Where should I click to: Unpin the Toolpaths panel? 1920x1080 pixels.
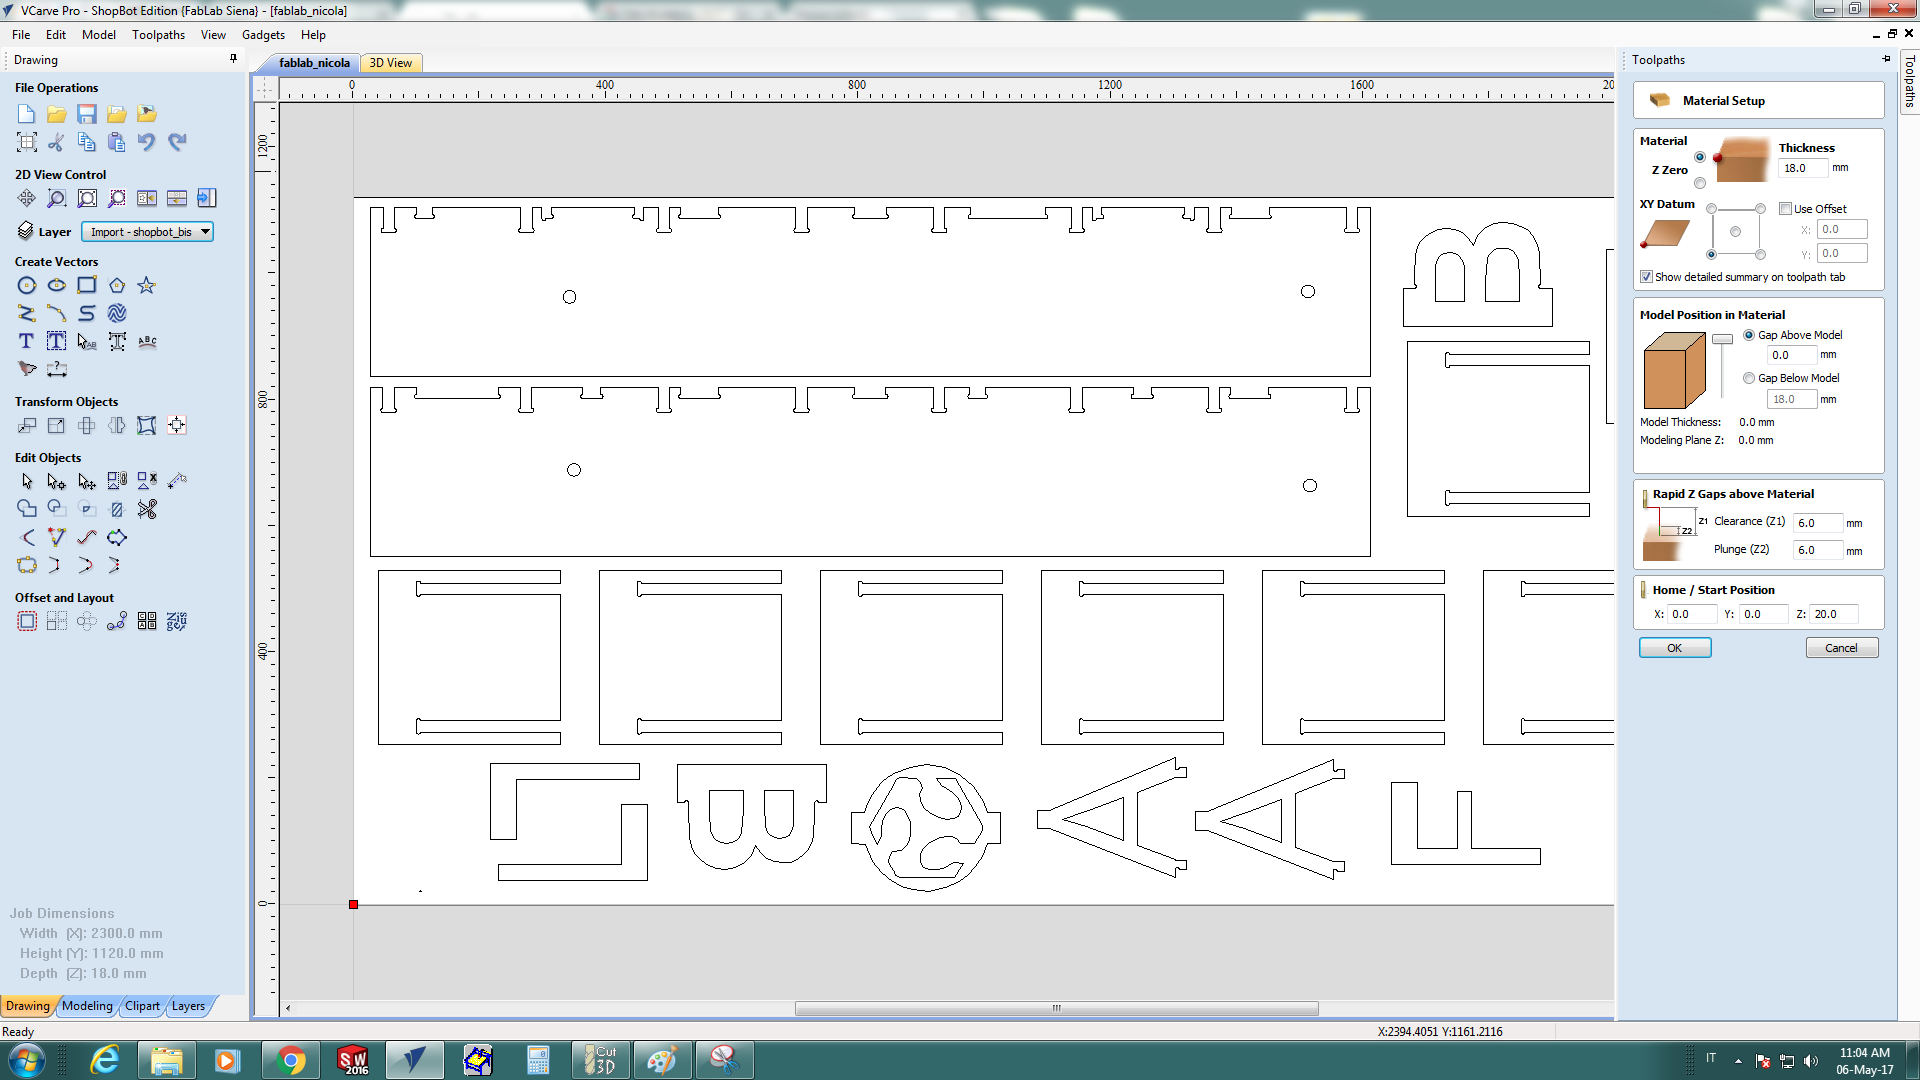point(1886,59)
